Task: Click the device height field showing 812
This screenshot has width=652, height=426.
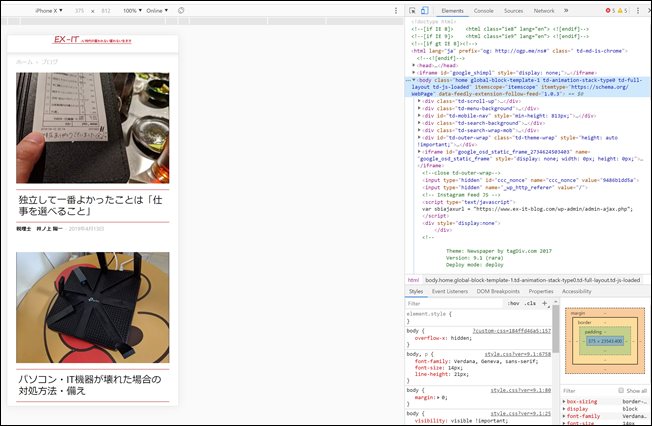Action: (x=106, y=10)
